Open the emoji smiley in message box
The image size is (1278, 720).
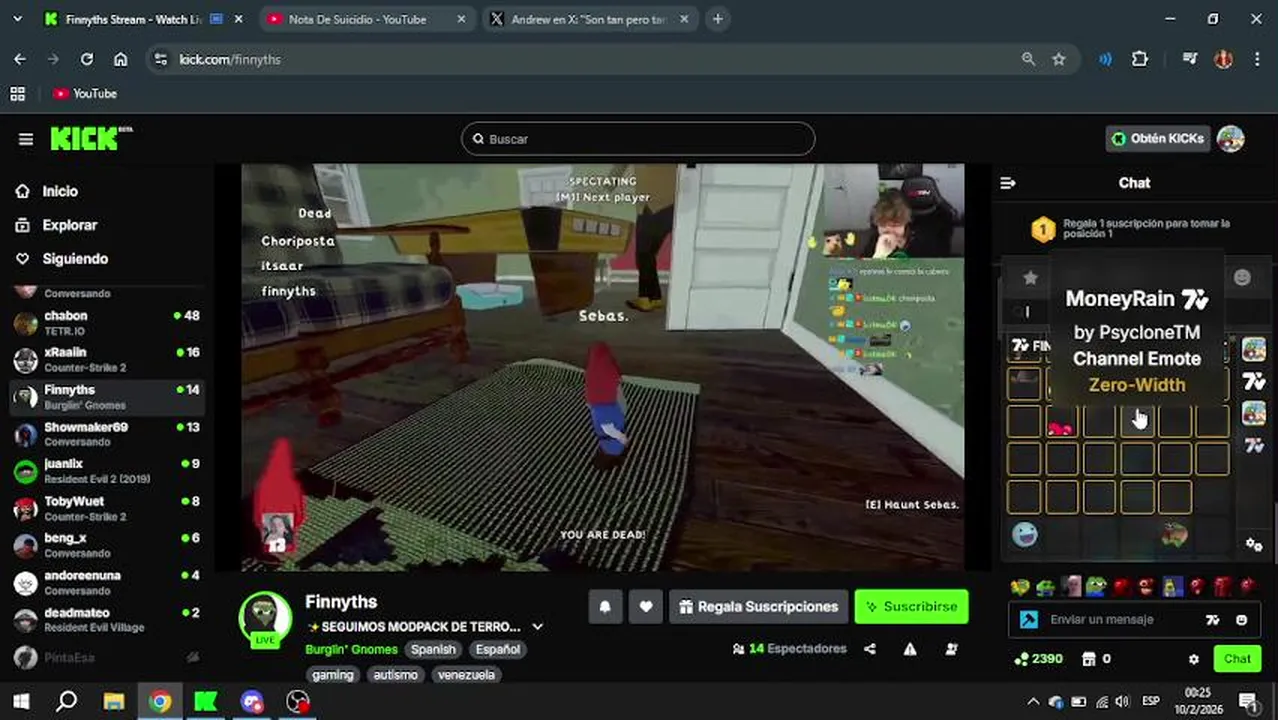pos(1241,620)
